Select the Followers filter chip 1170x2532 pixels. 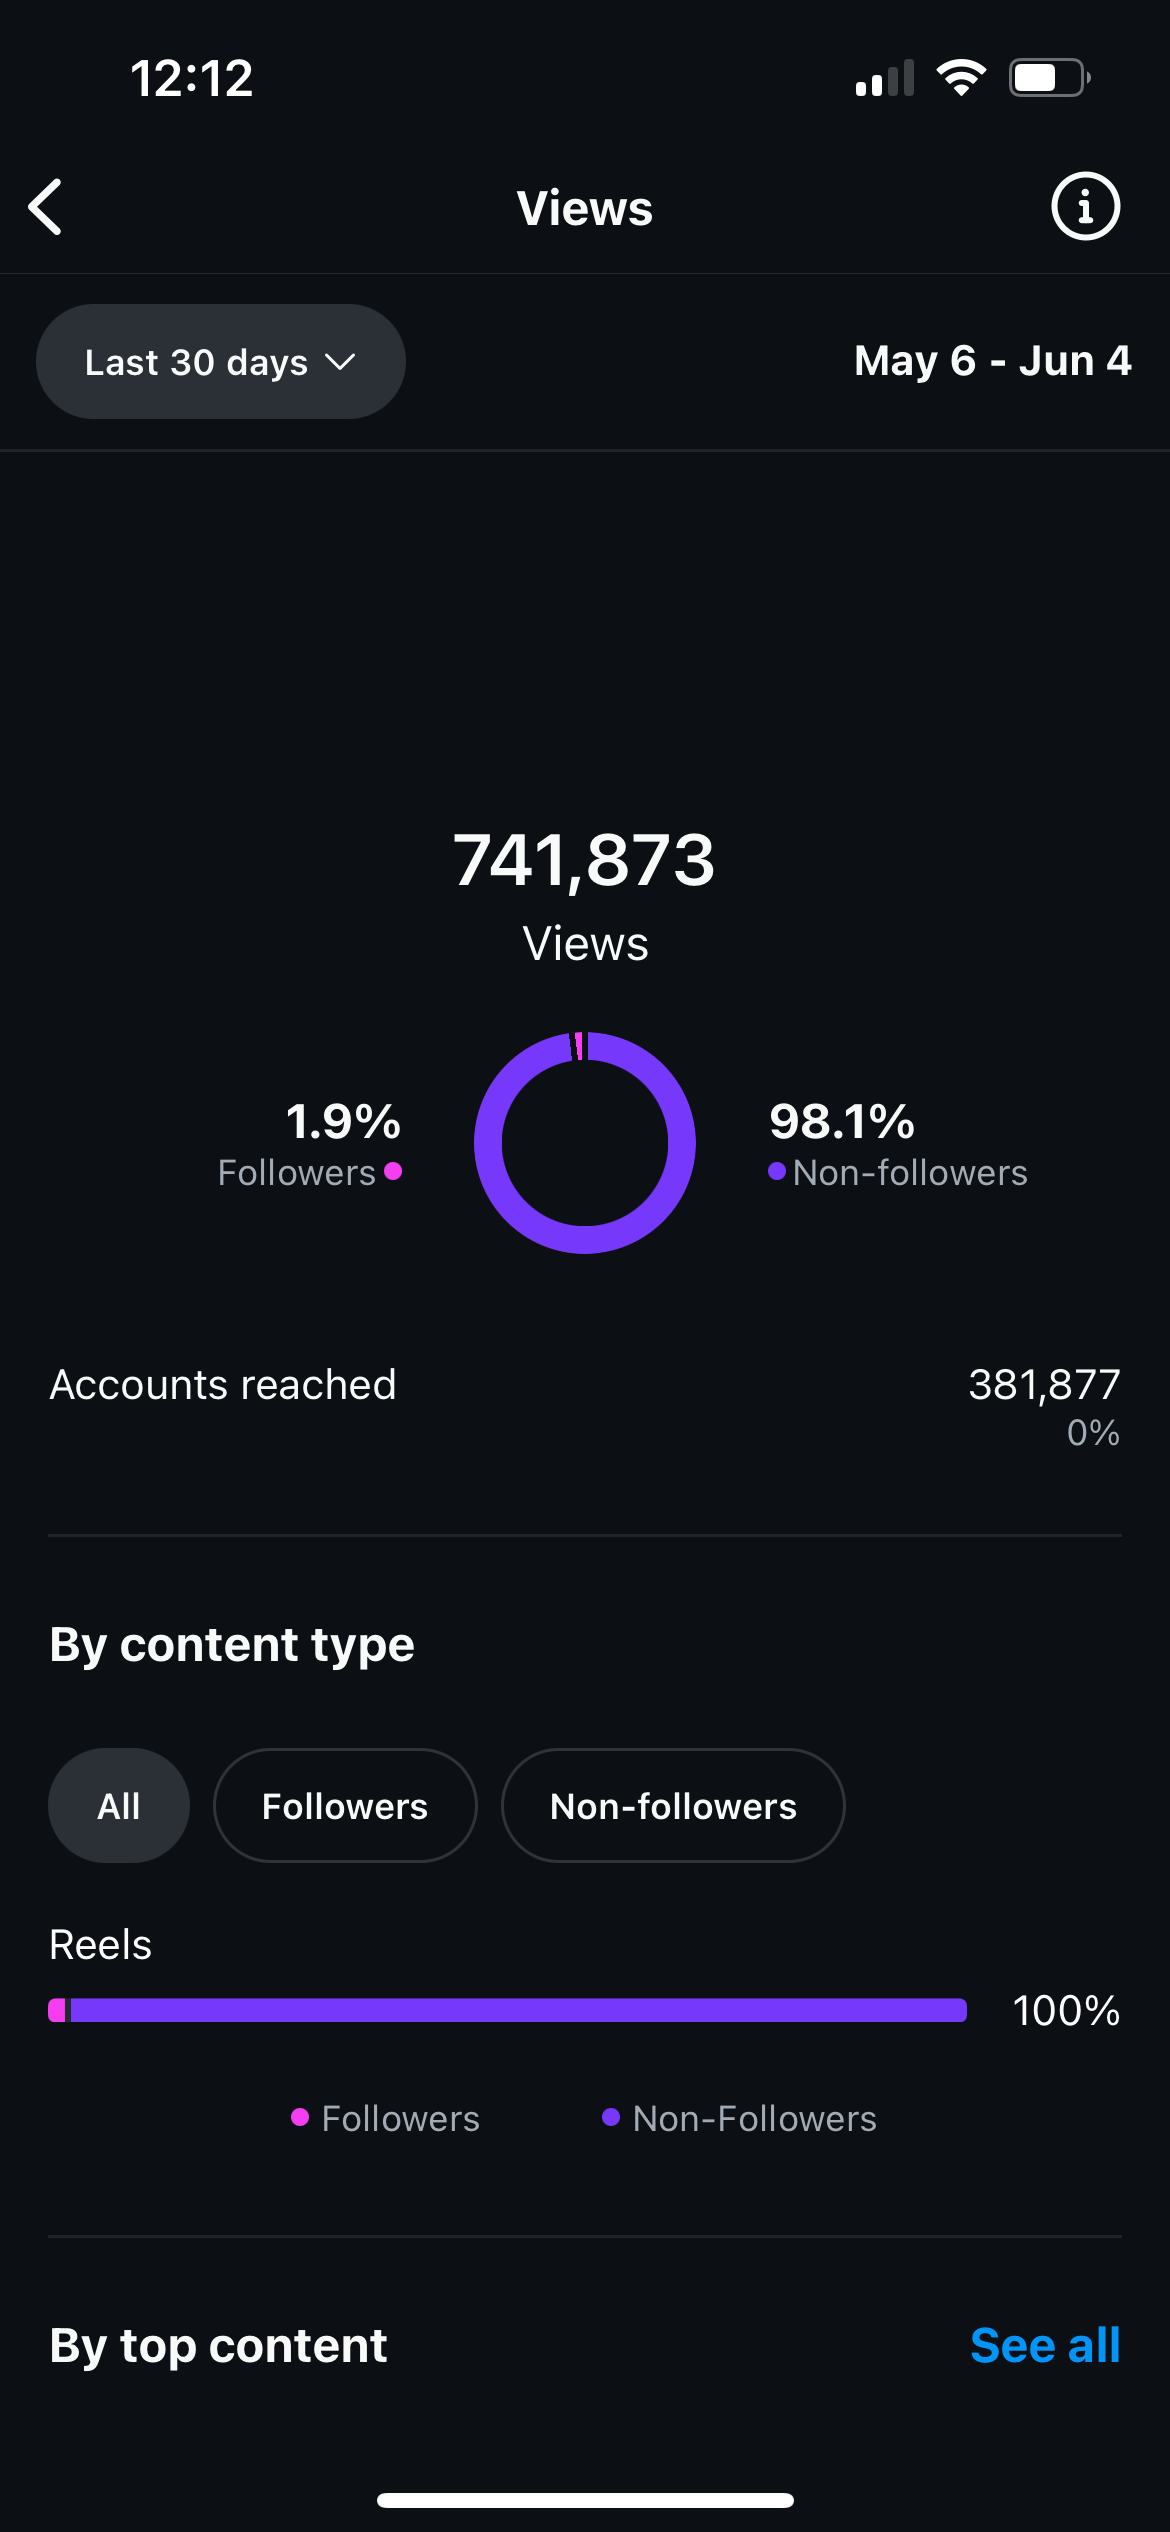(345, 1806)
